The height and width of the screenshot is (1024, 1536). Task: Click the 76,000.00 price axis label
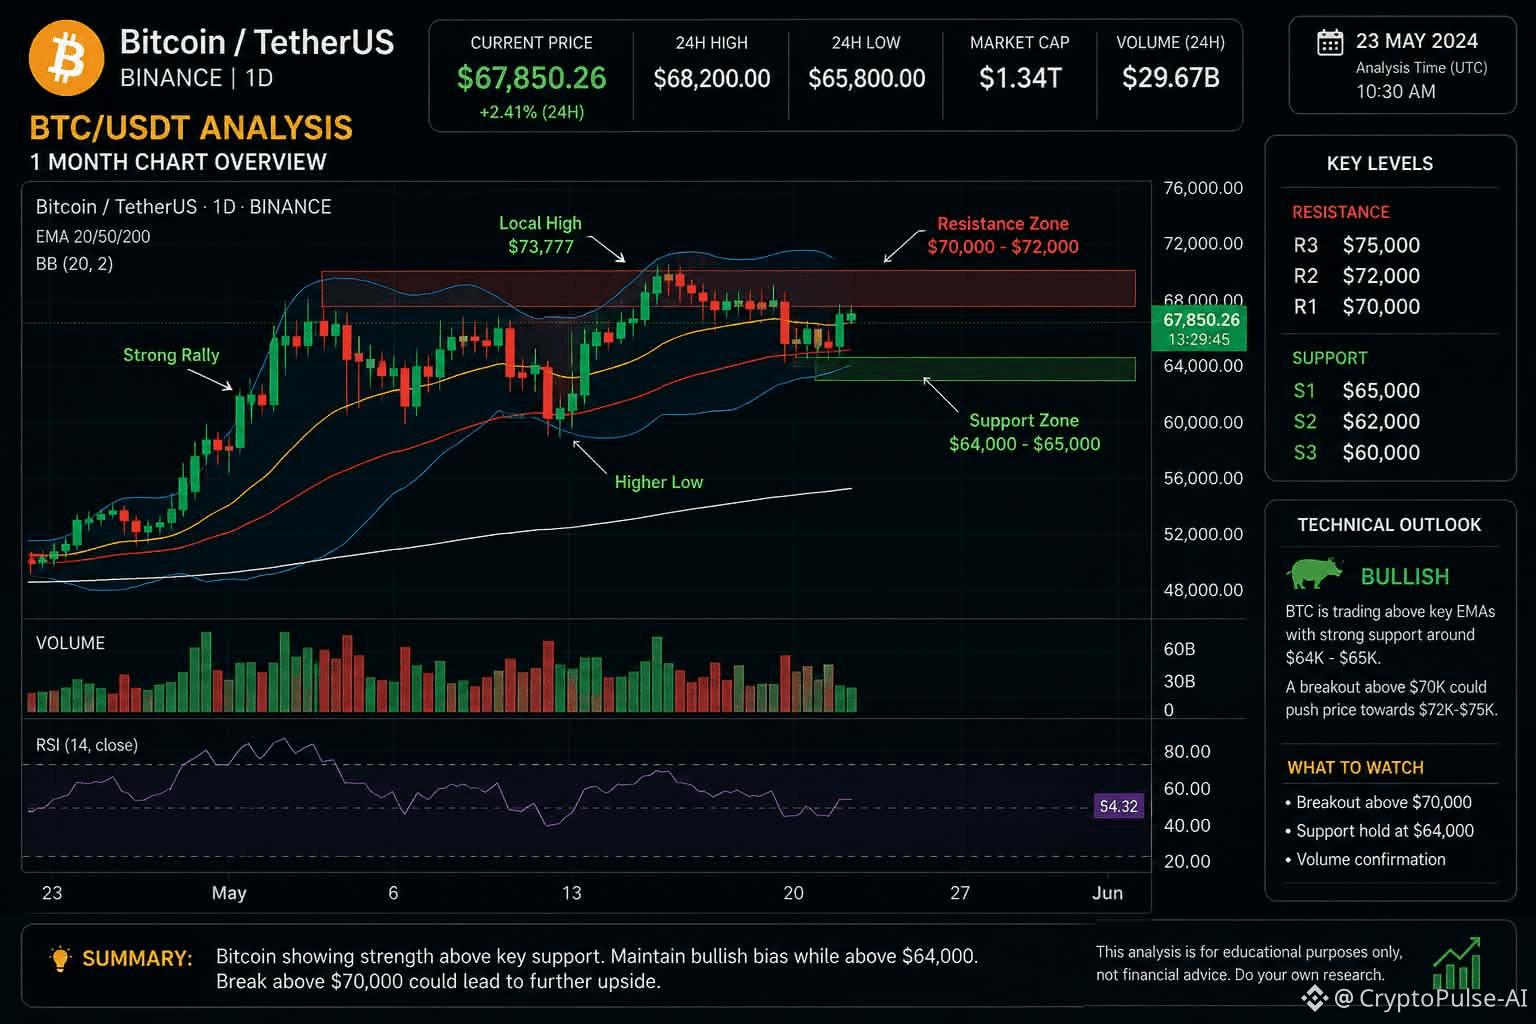[1203, 188]
